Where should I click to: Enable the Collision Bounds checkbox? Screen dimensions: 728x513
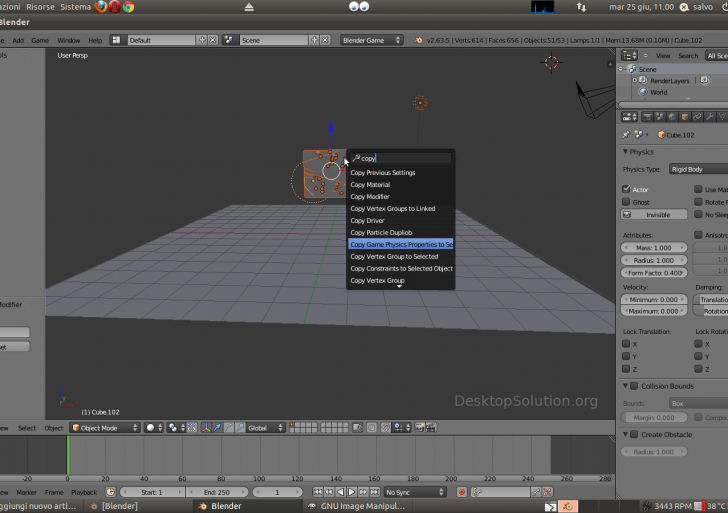(634, 386)
